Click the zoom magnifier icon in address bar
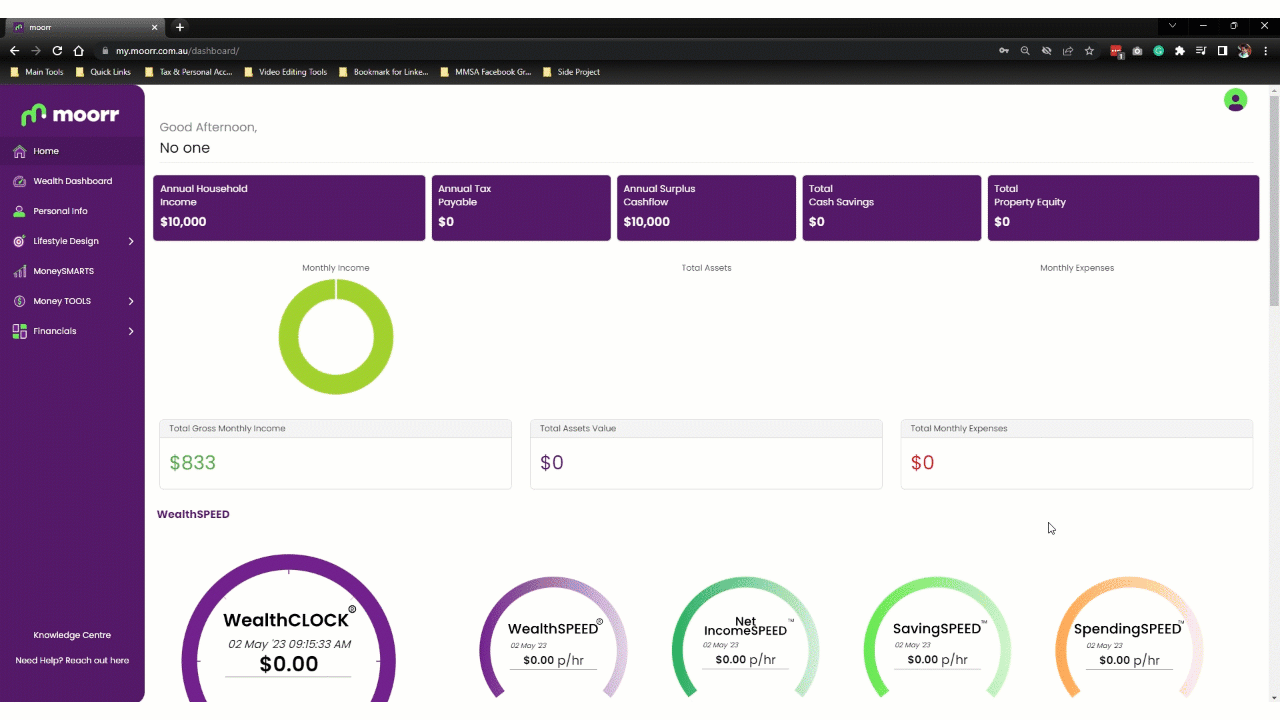This screenshot has width=1280, height=720. pos(1025,50)
